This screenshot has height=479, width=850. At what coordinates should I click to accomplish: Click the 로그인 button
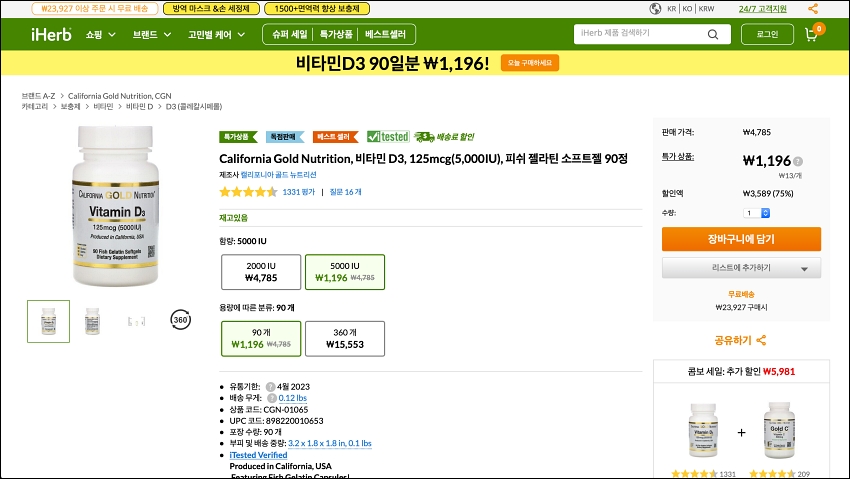pos(767,34)
